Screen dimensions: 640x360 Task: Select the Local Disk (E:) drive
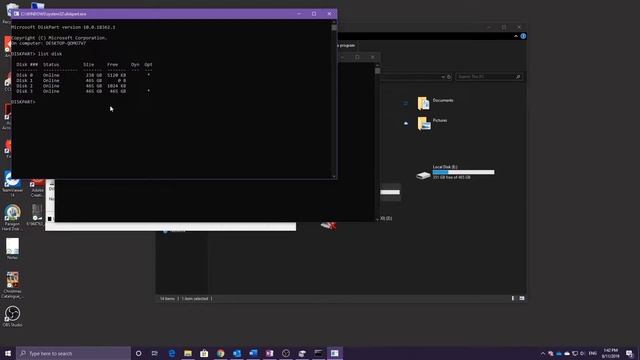click(455, 172)
